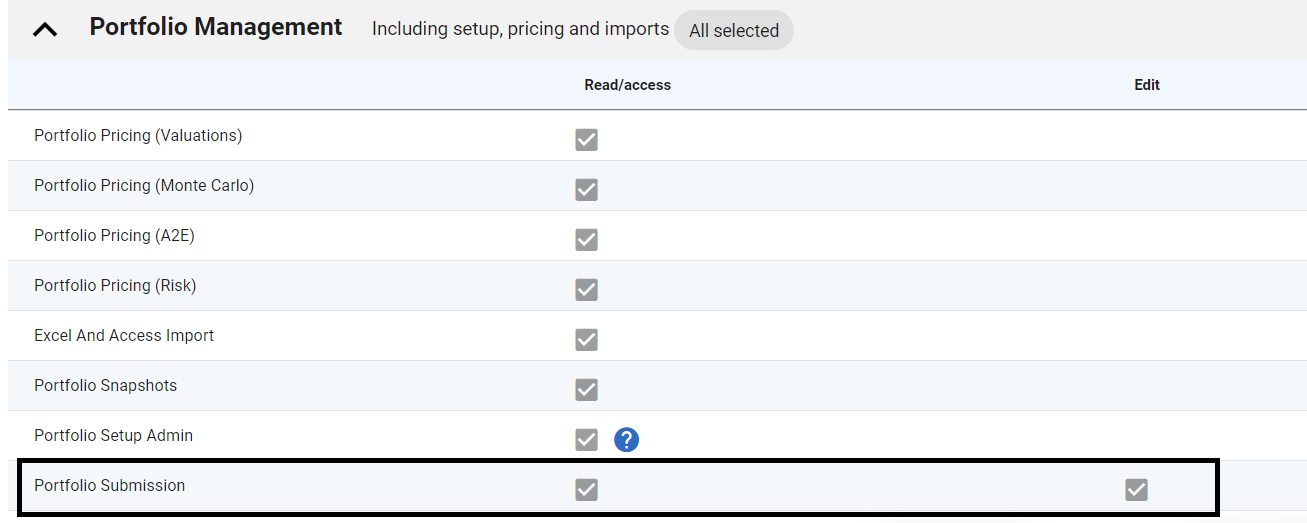Uncheck the Portfolio Submission Edit checkbox
The image size is (1307, 523).
tap(1136, 490)
